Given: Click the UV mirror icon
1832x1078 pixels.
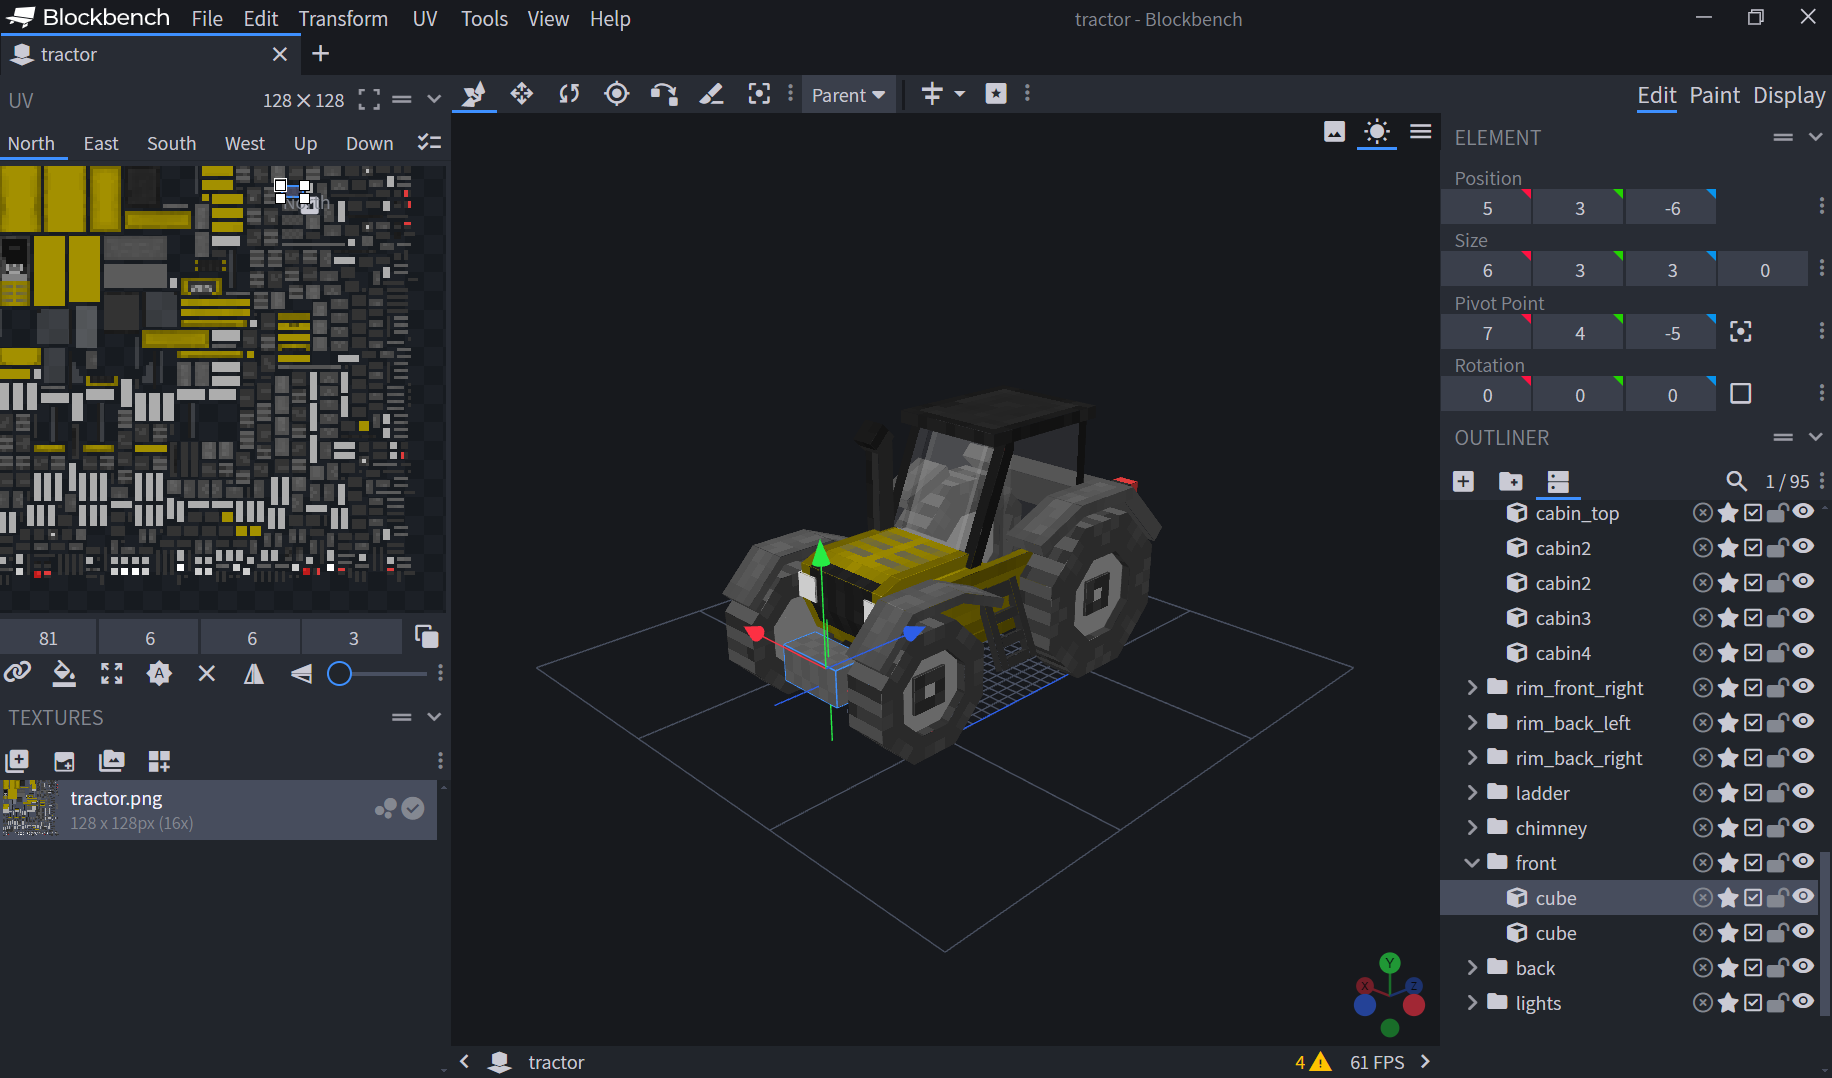Looking at the screenshot, I should [254, 674].
